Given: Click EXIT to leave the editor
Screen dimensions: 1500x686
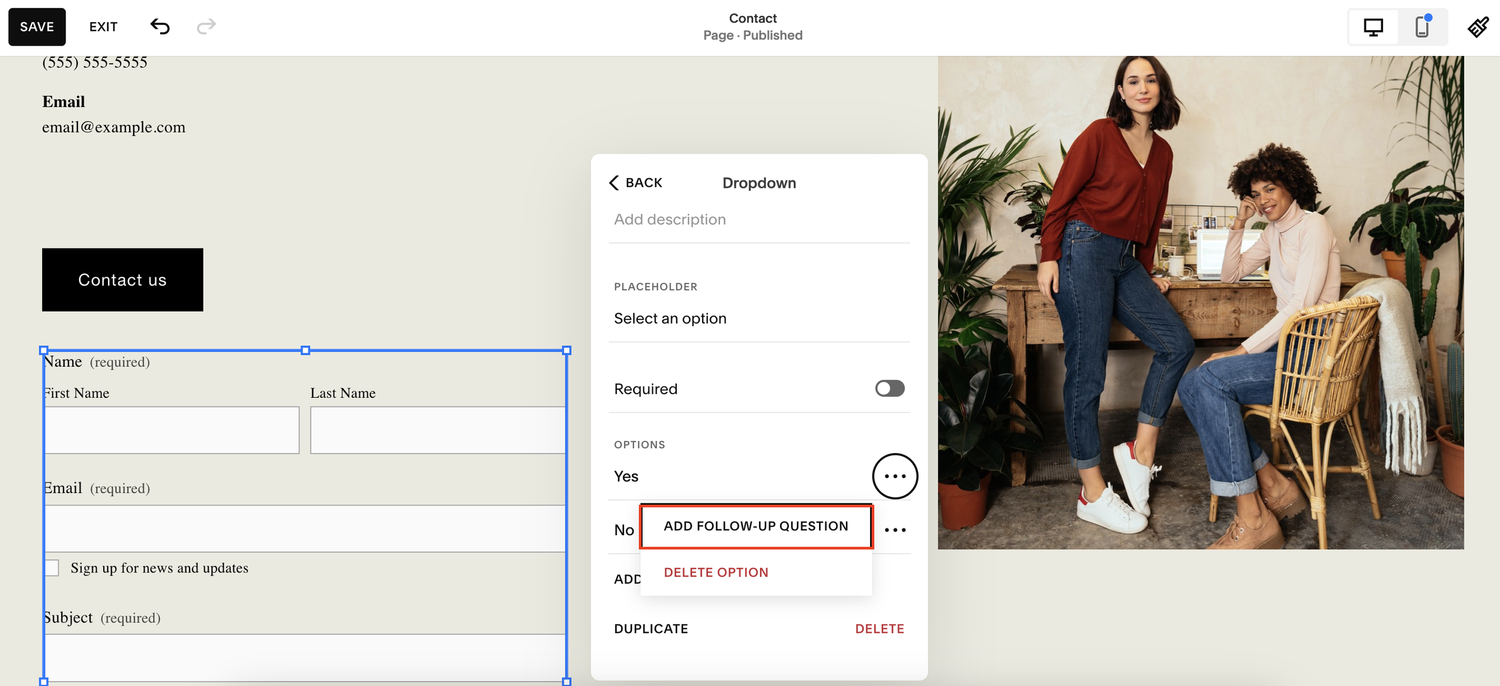Looking at the screenshot, I should click(x=103, y=27).
